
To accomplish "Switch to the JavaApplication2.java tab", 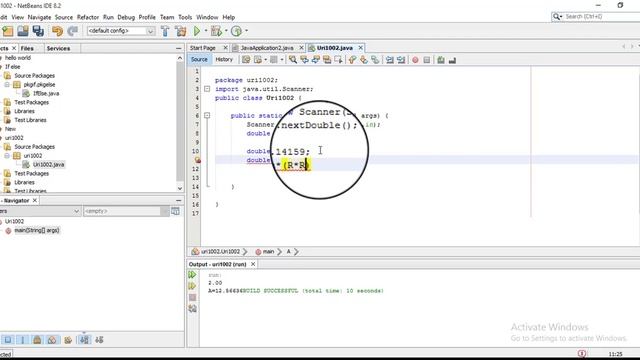I will 267,48.
